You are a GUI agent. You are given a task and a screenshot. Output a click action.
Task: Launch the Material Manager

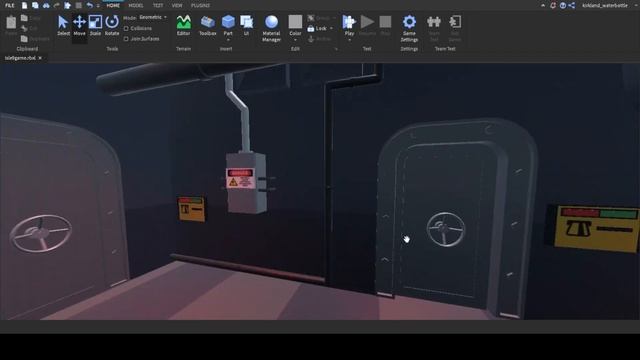(x=271, y=28)
